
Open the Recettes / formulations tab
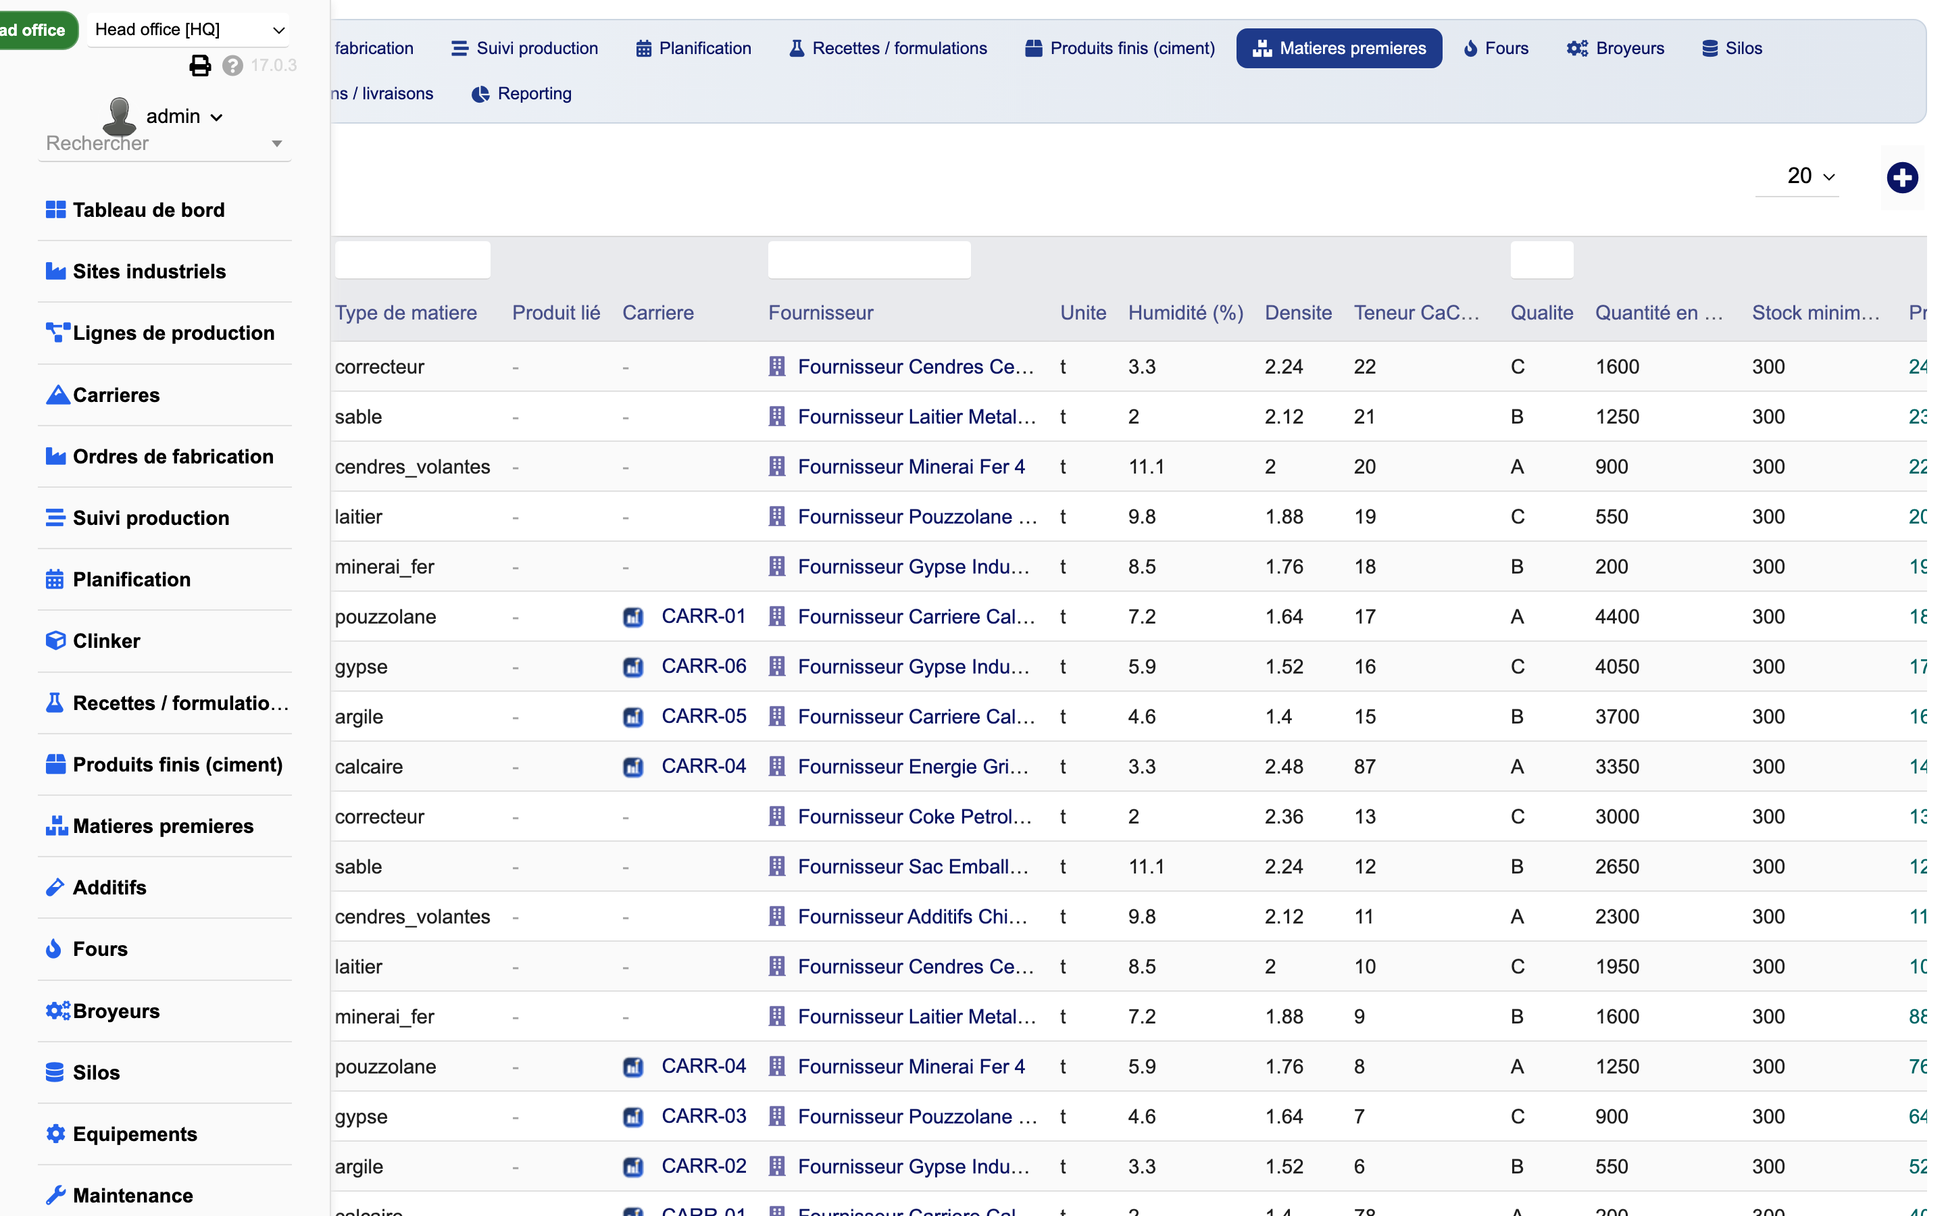click(x=889, y=48)
